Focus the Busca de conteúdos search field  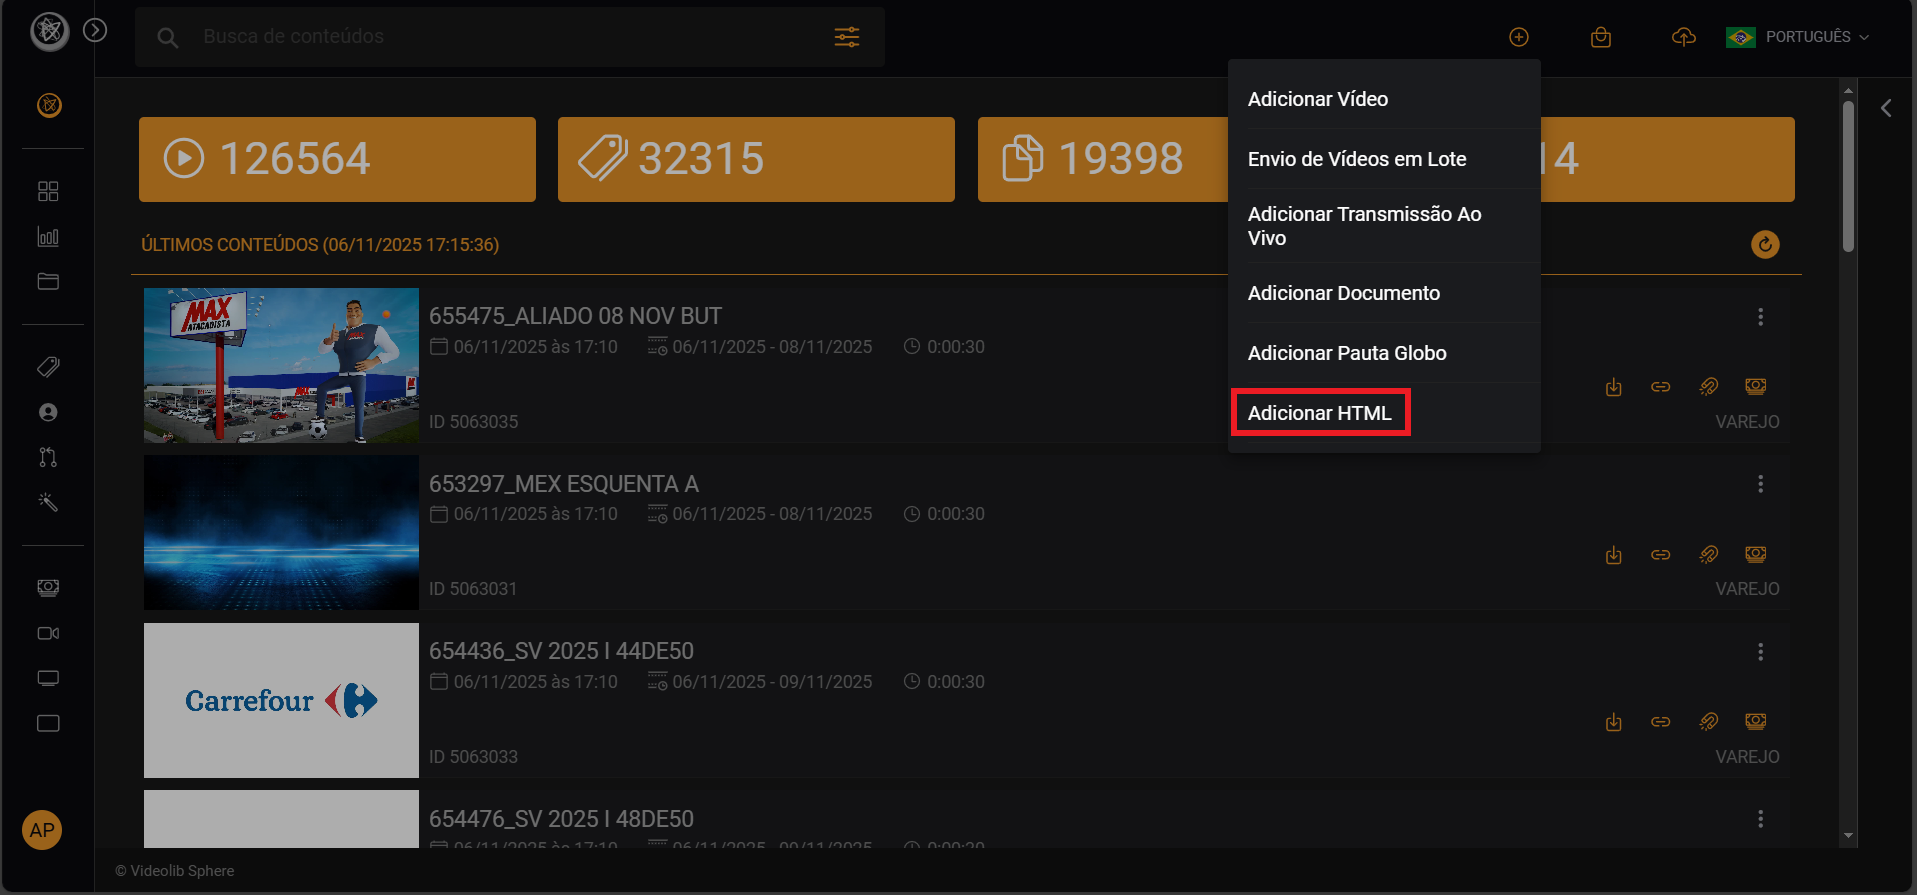tap(510, 37)
